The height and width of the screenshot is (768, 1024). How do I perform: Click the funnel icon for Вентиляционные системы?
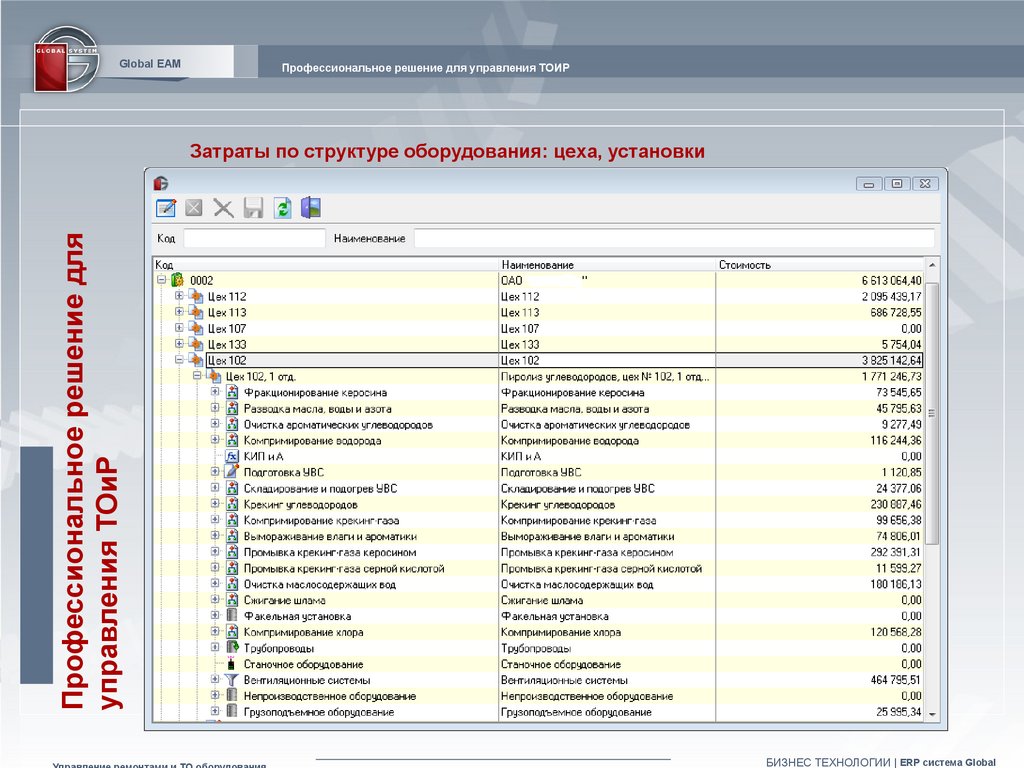[x=232, y=680]
